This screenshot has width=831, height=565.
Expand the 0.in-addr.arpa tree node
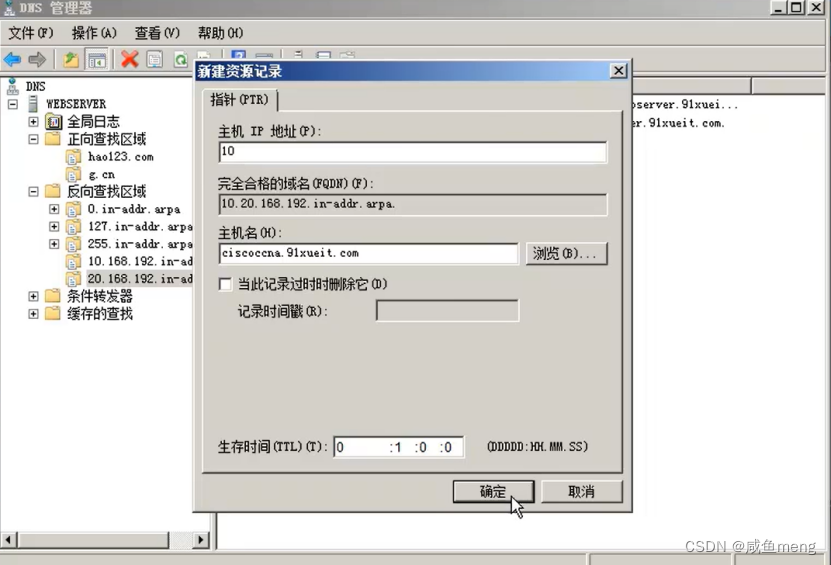[x=54, y=209]
